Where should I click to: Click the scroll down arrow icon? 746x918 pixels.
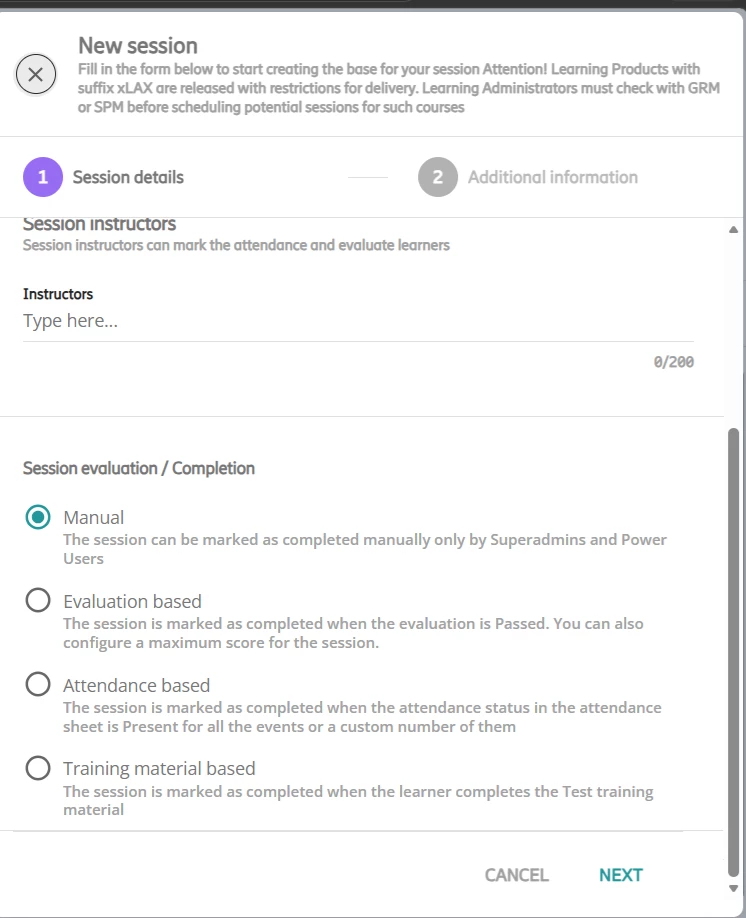point(733,888)
